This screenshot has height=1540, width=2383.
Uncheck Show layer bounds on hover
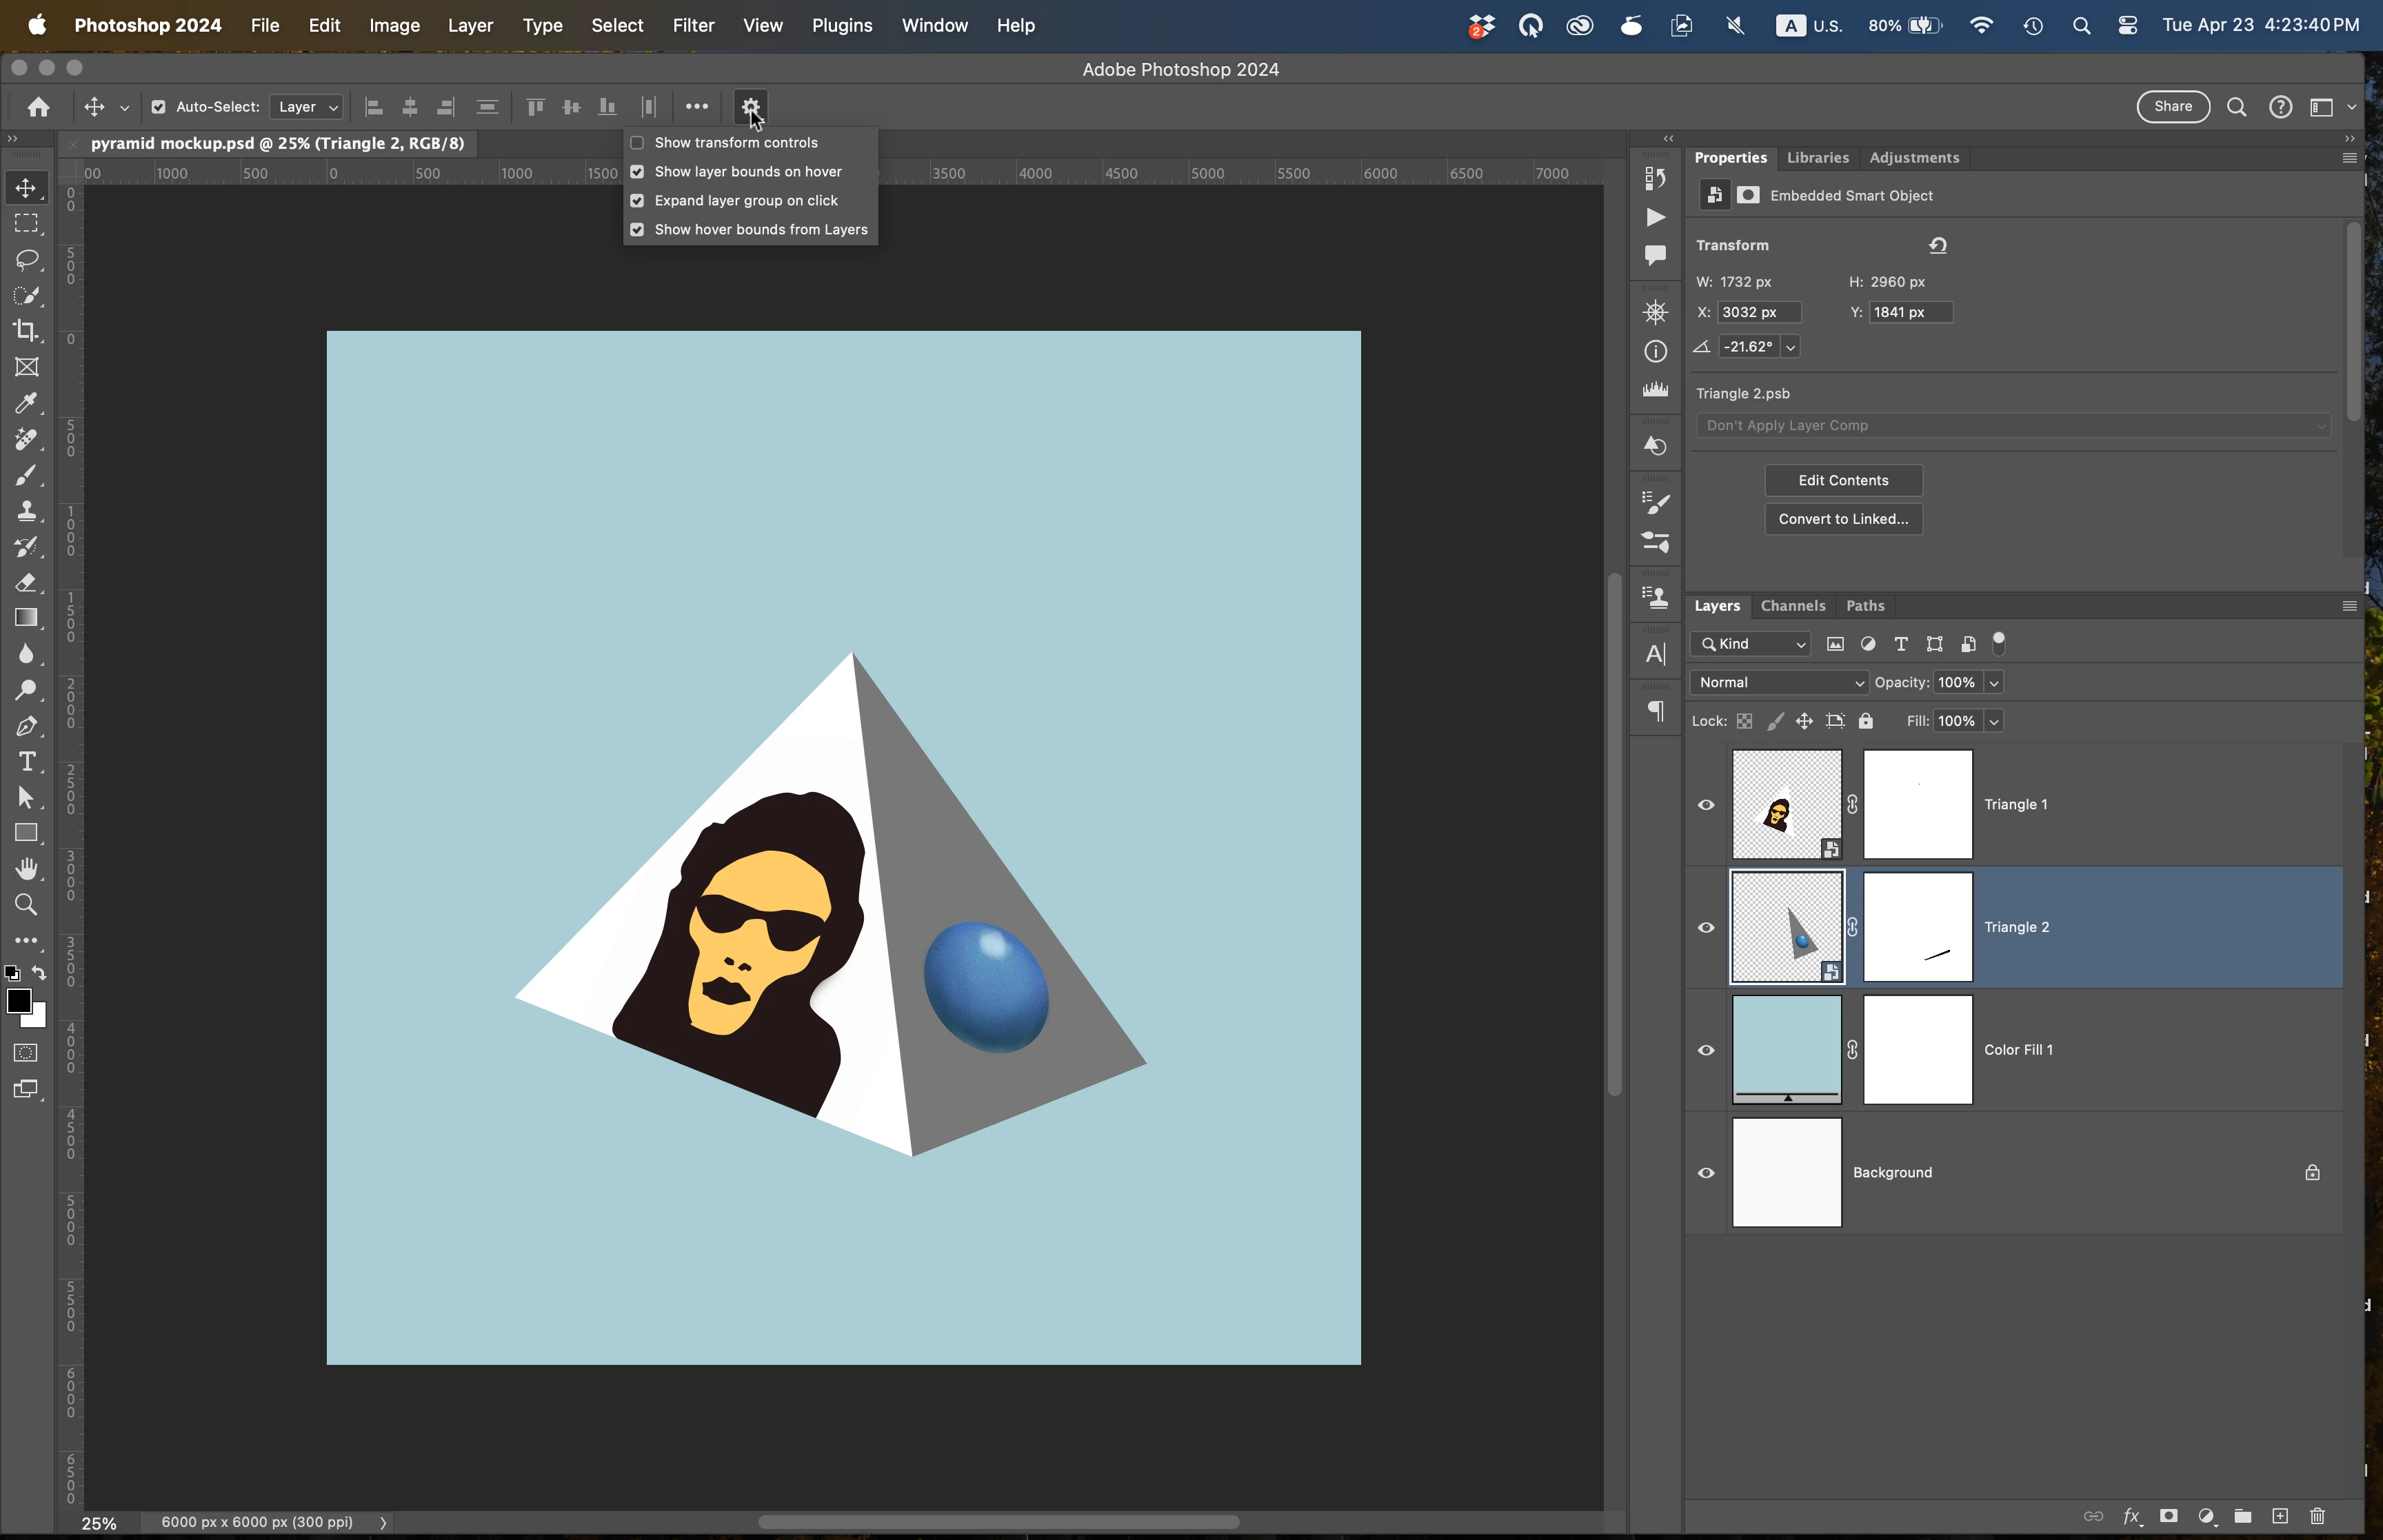[637, 172]
